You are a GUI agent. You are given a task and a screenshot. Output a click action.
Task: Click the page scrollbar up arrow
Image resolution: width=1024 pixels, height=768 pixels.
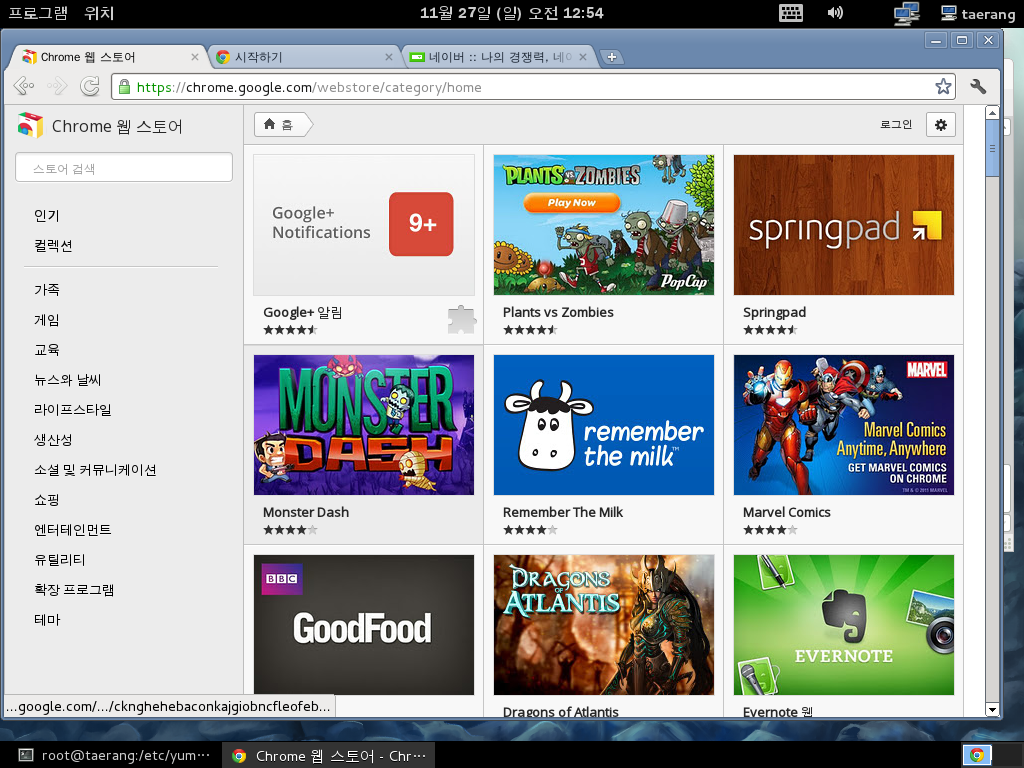[x=992, y=112]
